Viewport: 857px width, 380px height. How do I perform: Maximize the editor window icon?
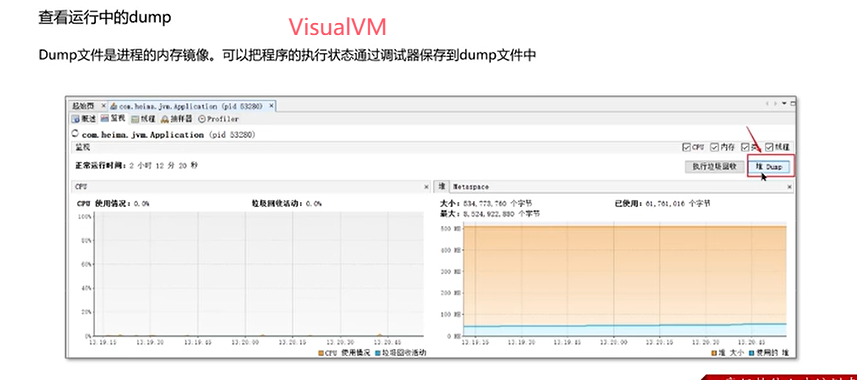point(793,103)
